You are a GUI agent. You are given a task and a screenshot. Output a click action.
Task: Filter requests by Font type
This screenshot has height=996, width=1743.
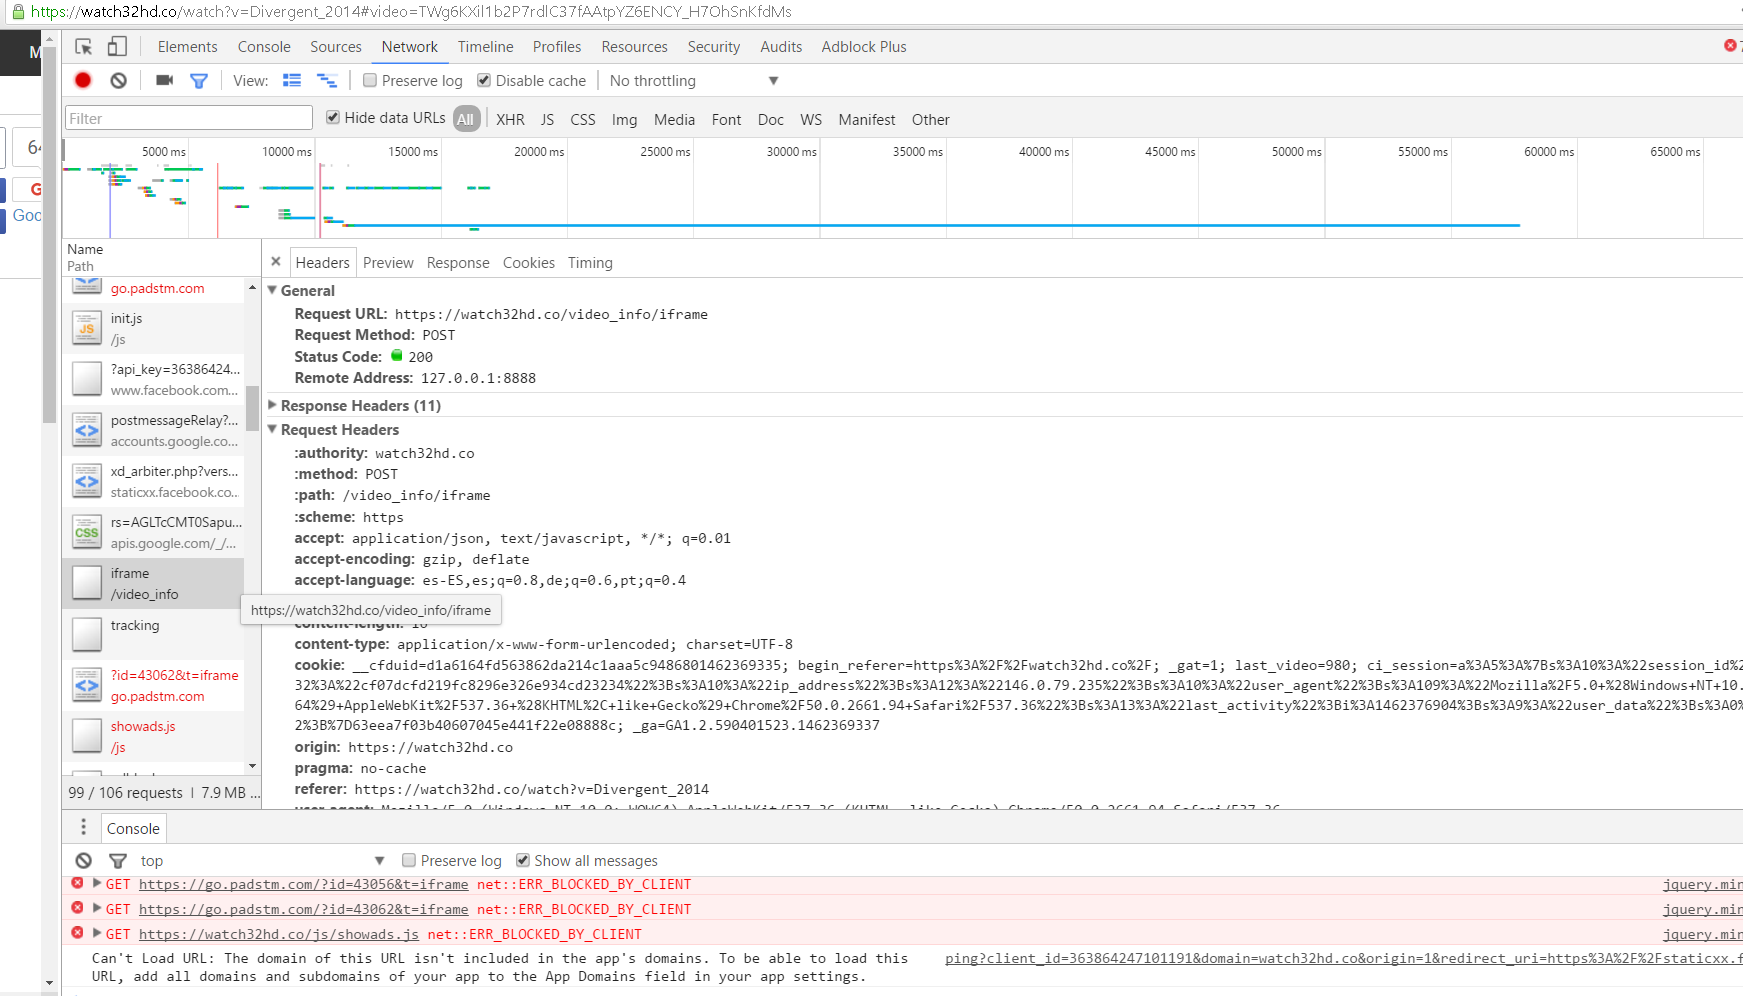click(x=727, y=120)
